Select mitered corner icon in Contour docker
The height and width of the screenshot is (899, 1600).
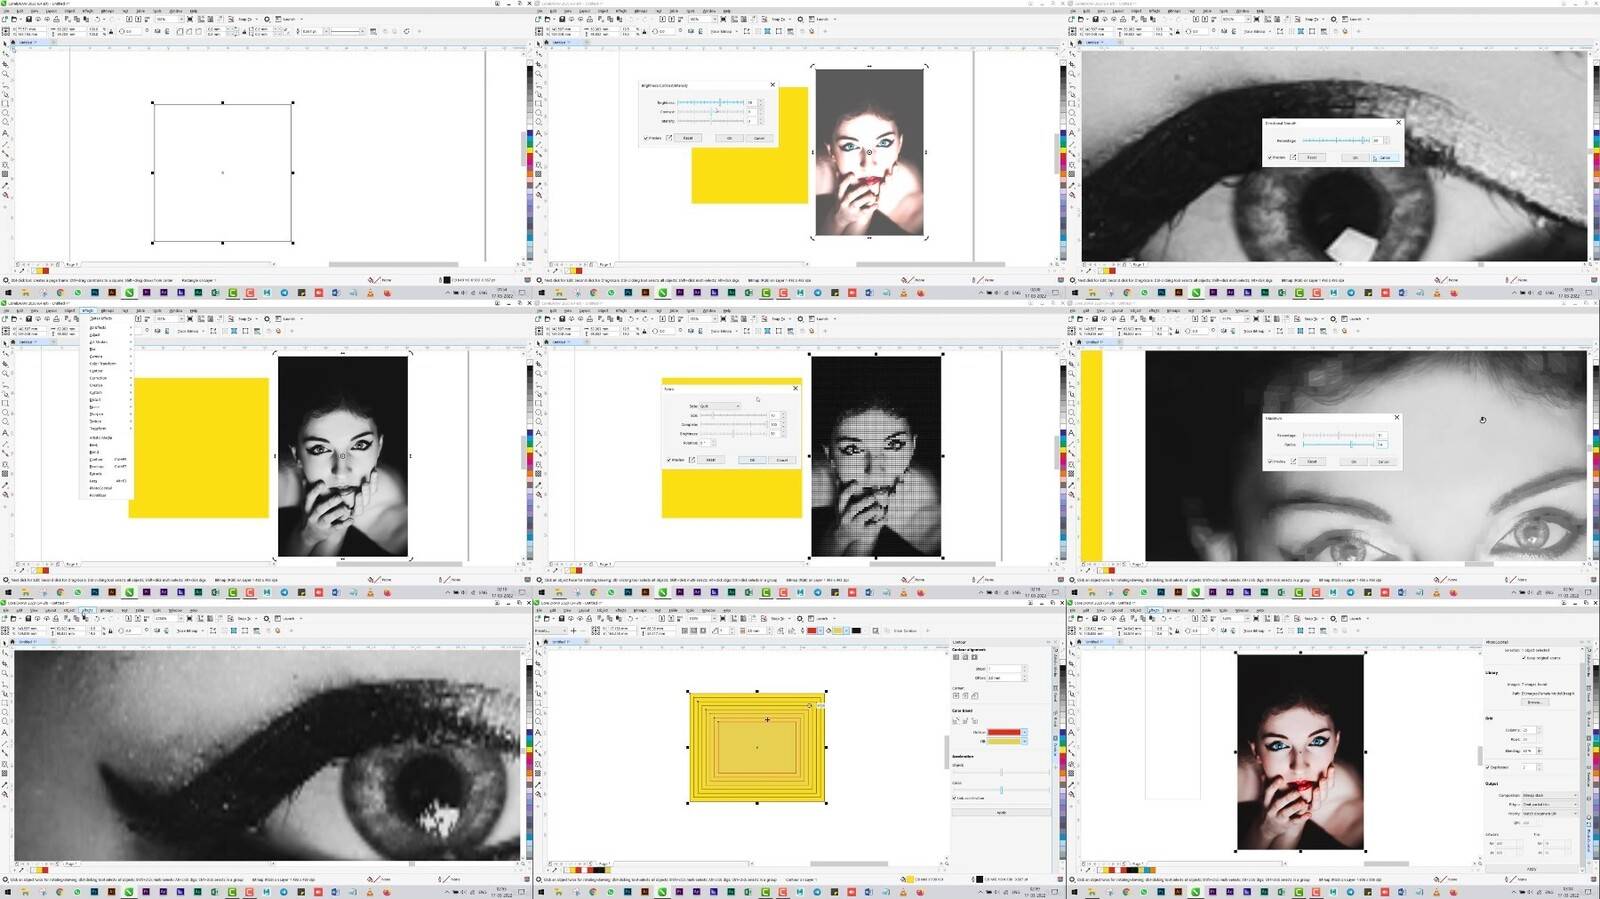[x=956, y=695]
